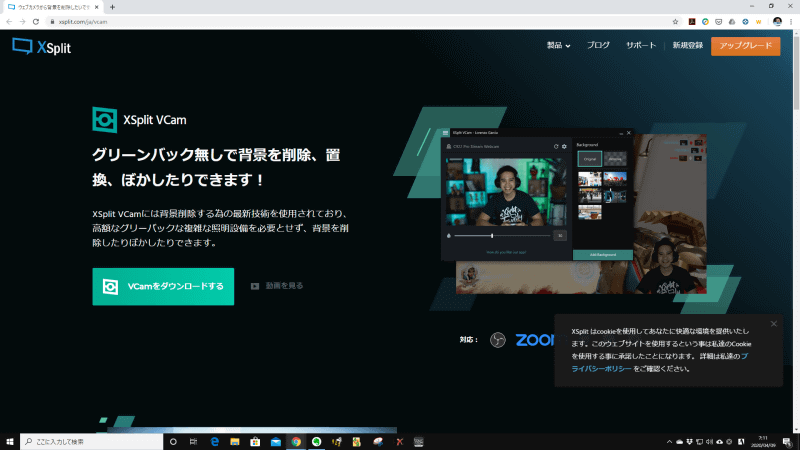The image size is (800, 450).
Task: Click the gear icon in VCam preview
Action: (x=564, y=146)
